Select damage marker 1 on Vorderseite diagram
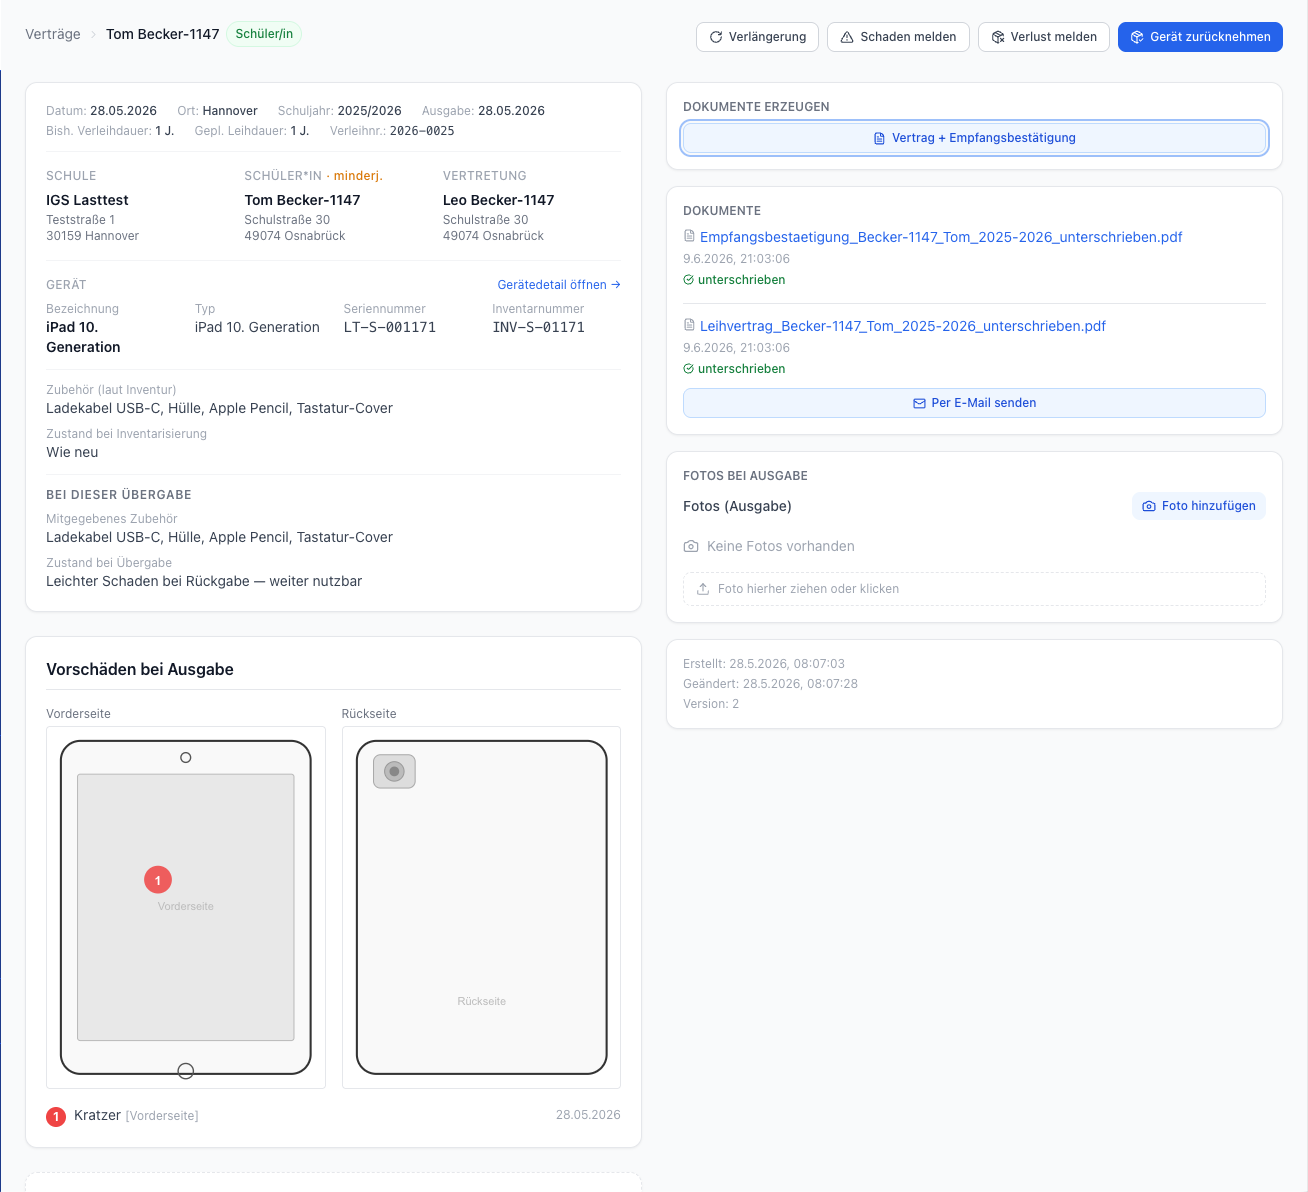 158,880
